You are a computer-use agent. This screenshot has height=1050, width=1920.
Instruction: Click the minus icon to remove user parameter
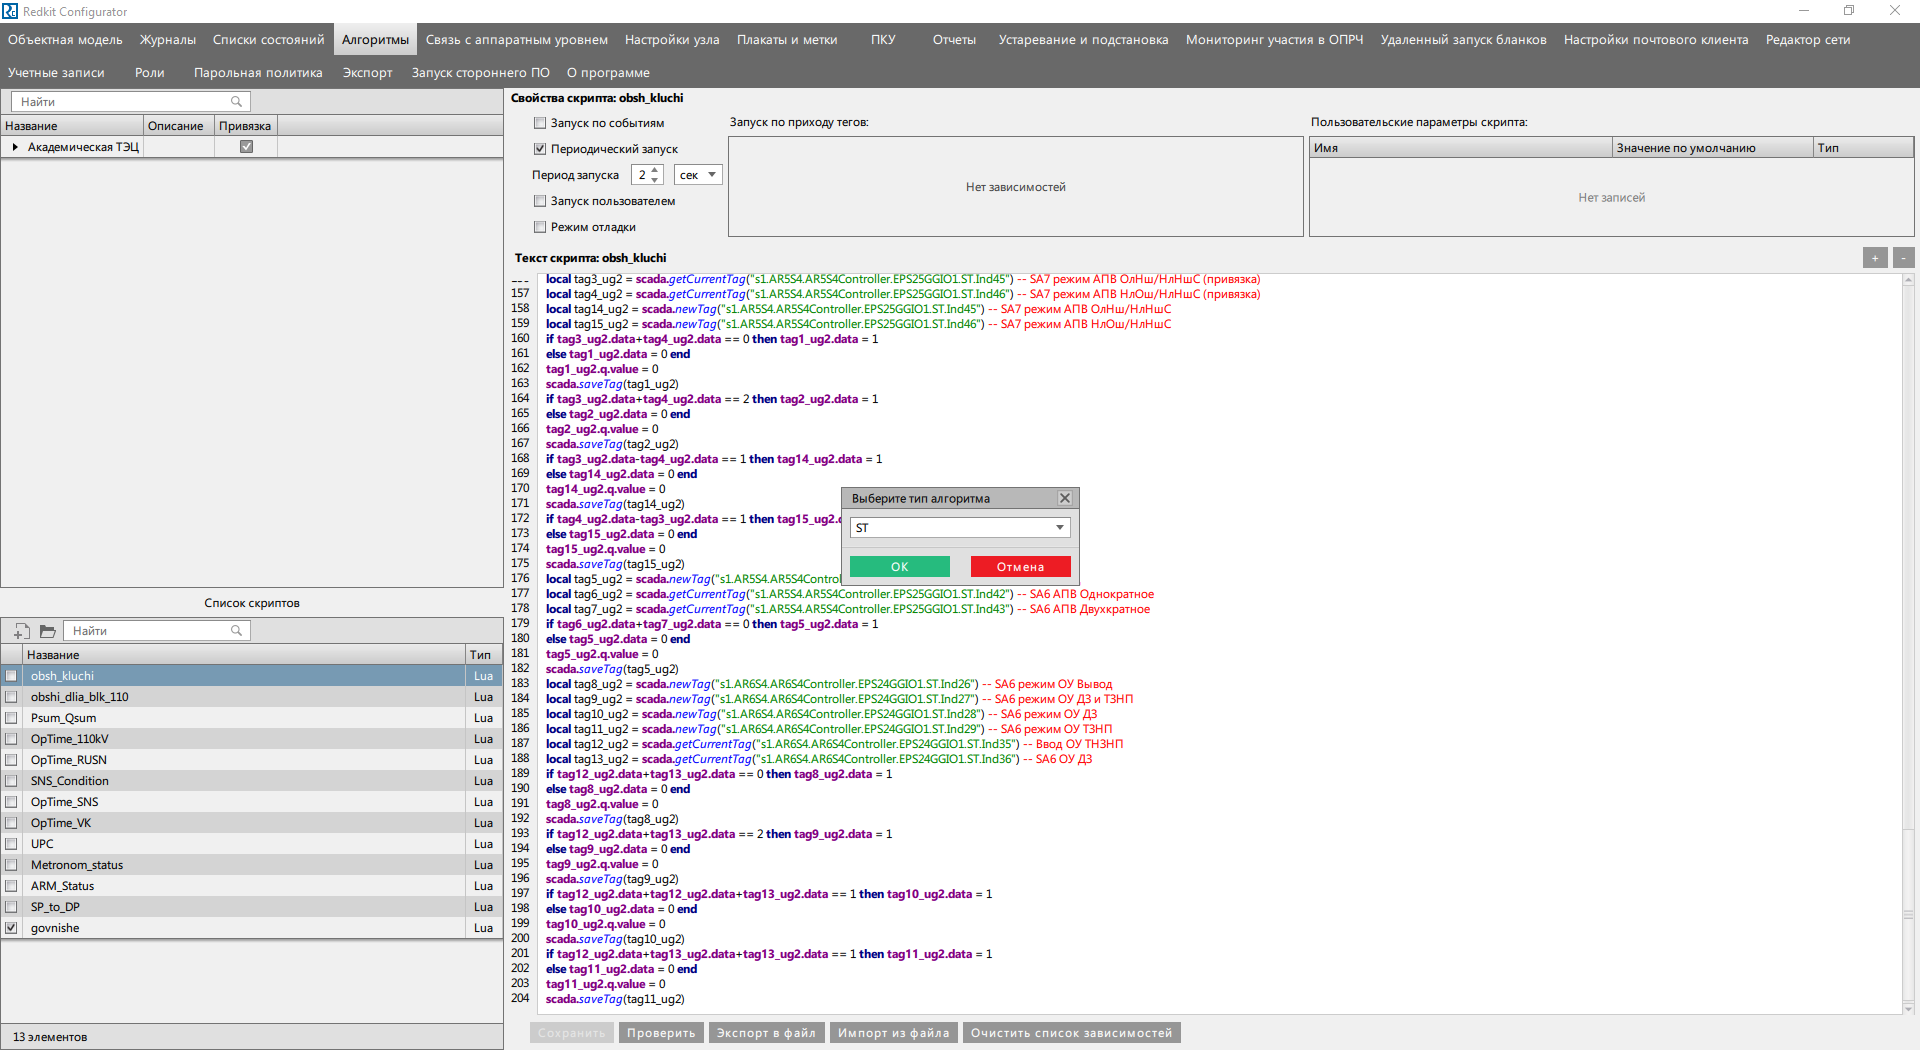[1903, 257]
